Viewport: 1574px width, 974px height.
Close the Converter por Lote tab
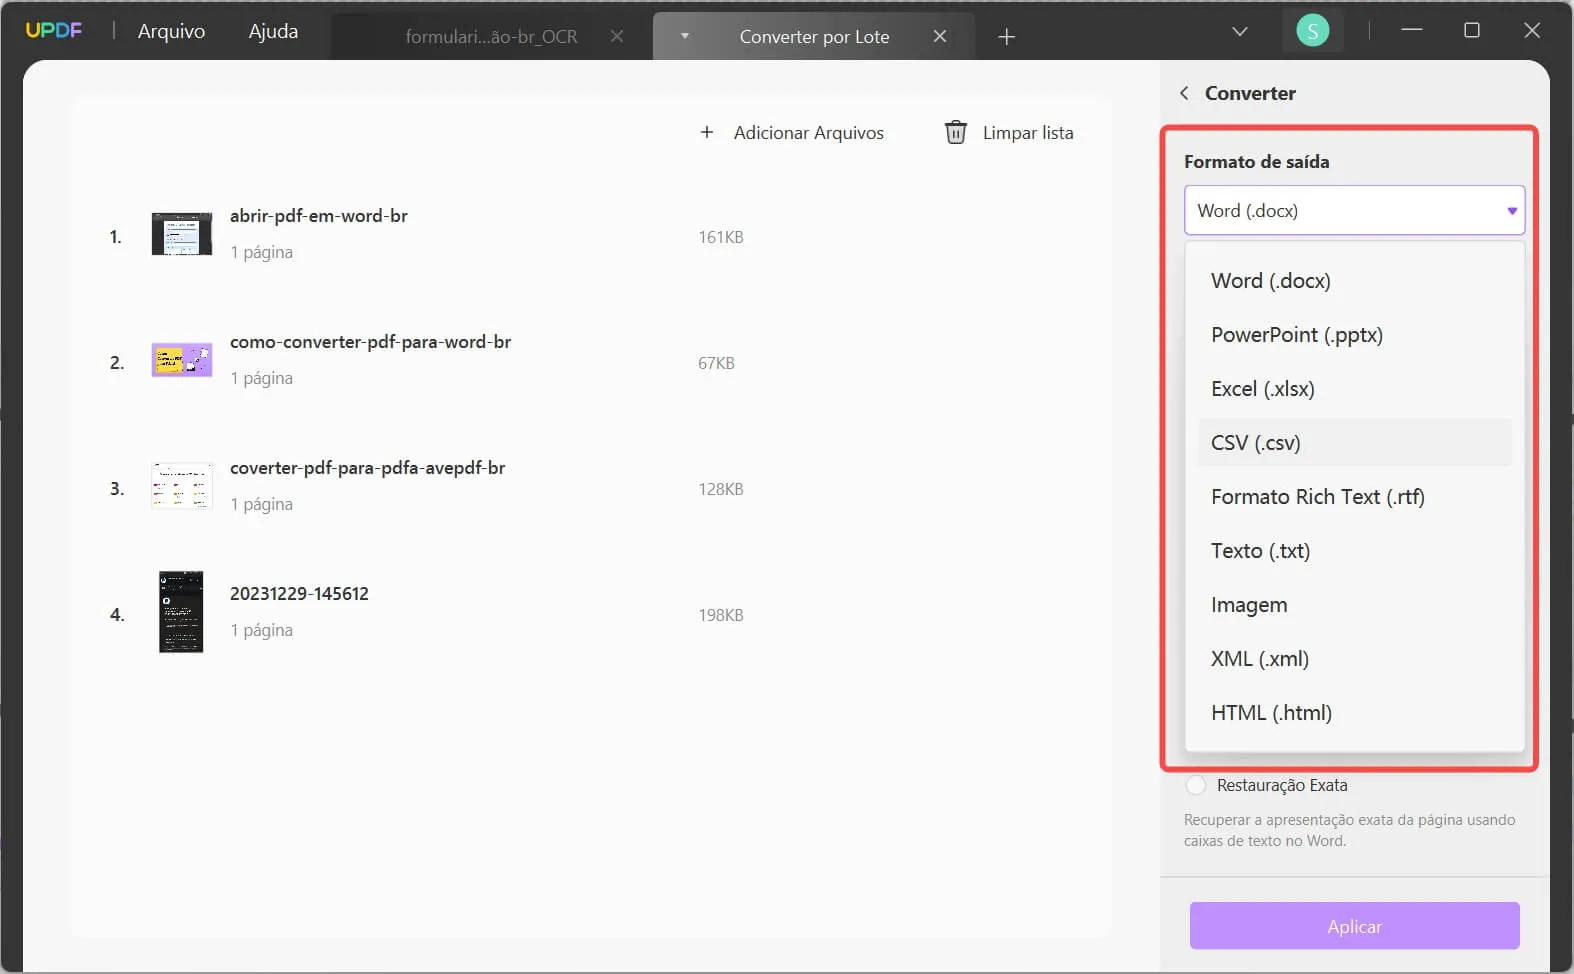(940, 36)
